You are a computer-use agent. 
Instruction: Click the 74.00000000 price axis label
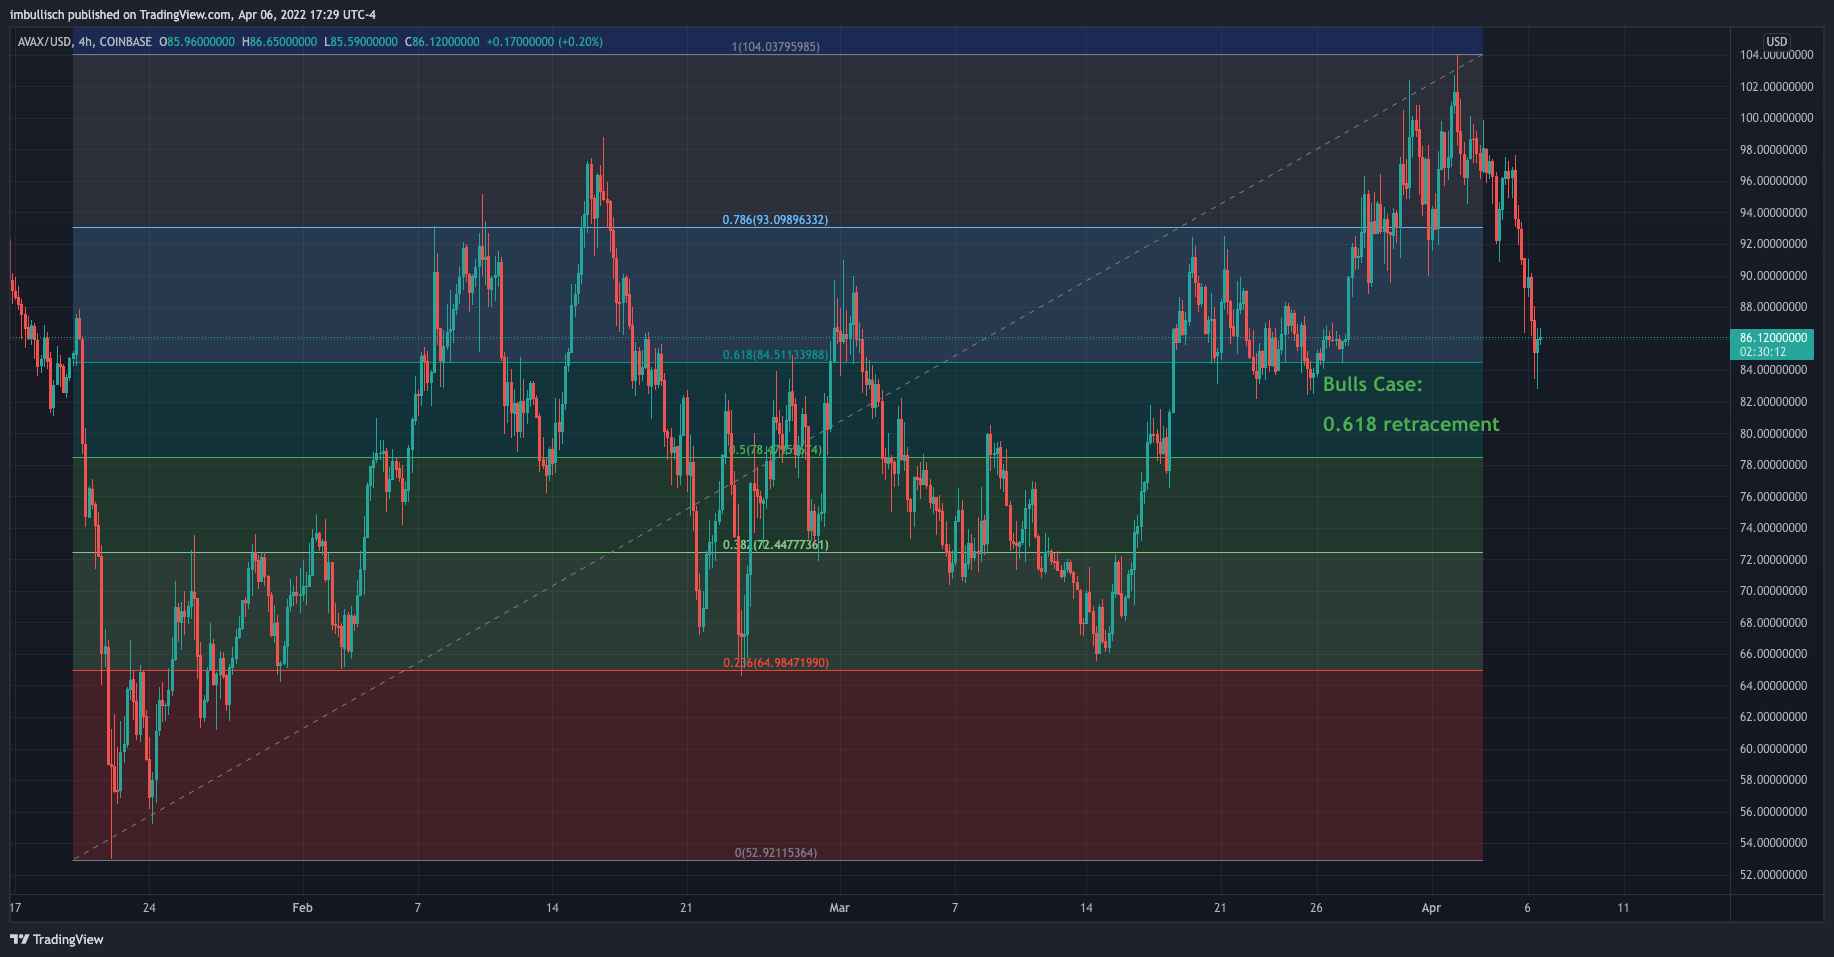click(1776, 528)
